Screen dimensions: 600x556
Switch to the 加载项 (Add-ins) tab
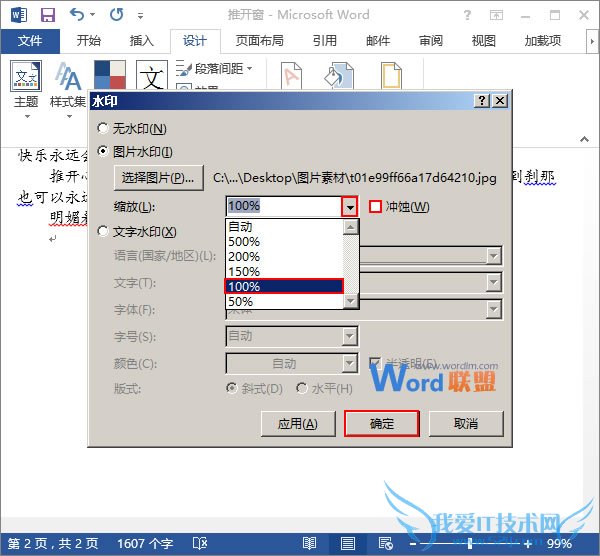click(x=543, y=41)
